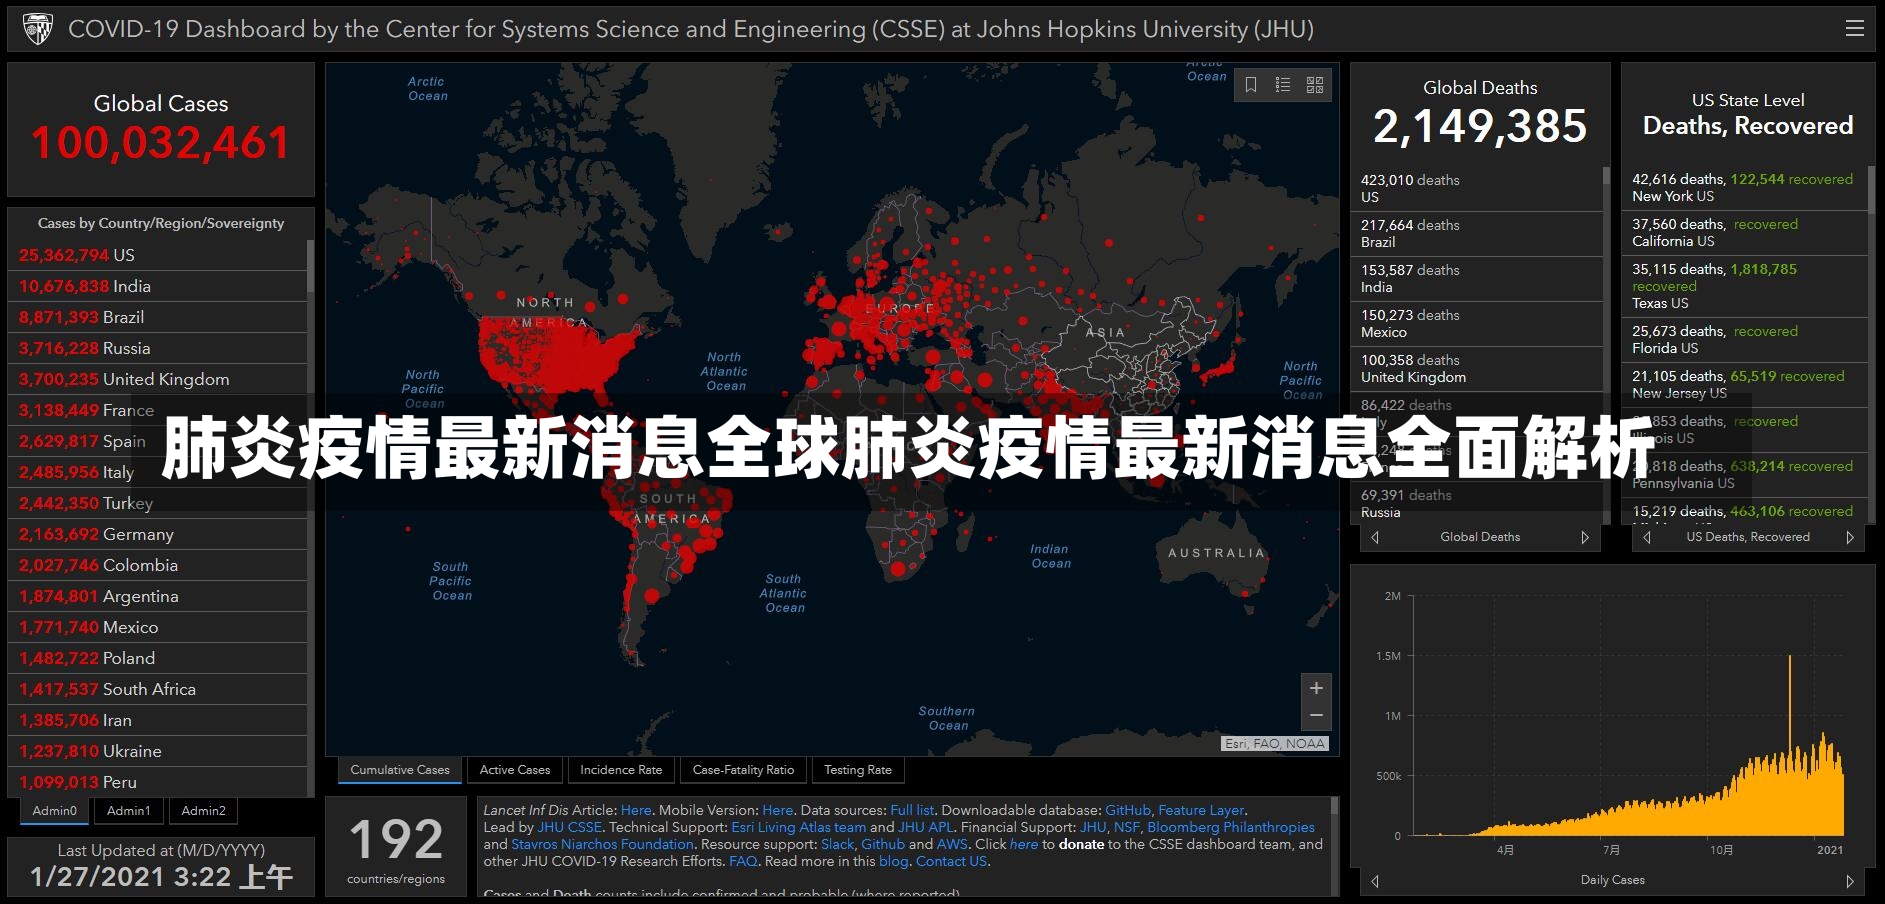
Task: Switch to Cumulative Cases tab
Action: (x=400, y=770)
